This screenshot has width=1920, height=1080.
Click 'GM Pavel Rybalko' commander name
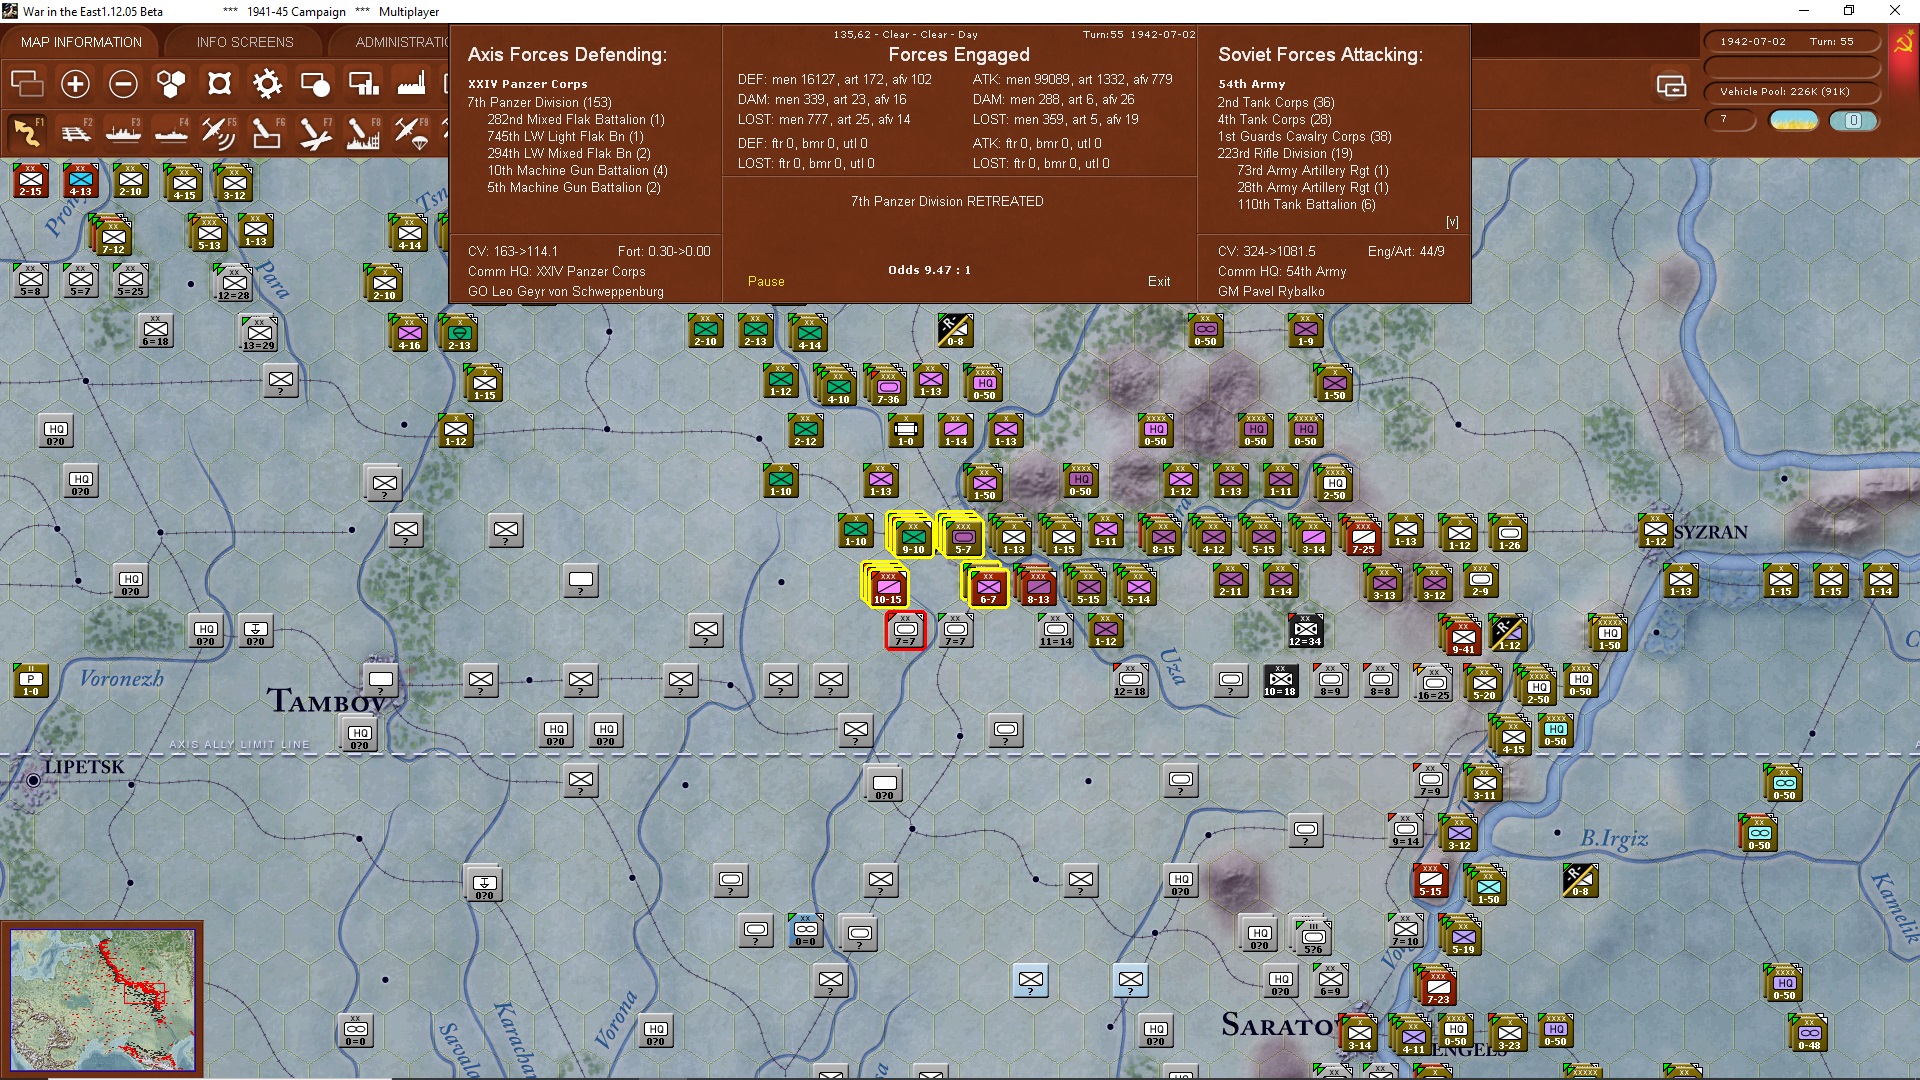[1271, 292]
